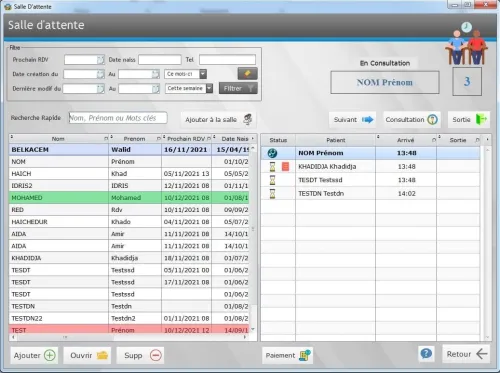Click waiting list vertical scrollbar
Screen dimensions: 500x373
pos(487,244)
